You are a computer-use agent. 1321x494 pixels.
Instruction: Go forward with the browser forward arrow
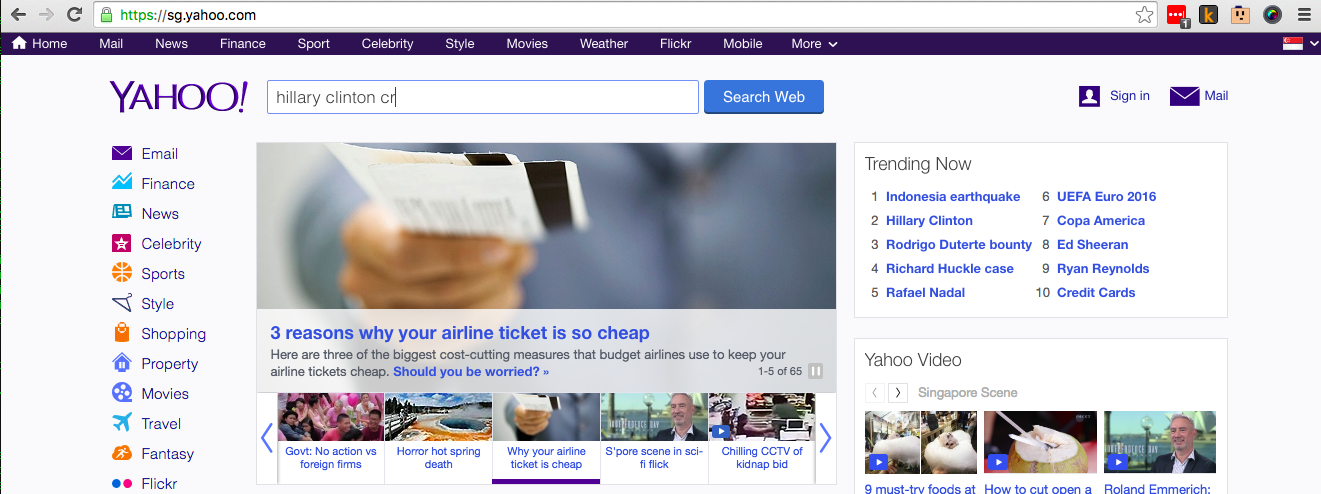[46, 15]
